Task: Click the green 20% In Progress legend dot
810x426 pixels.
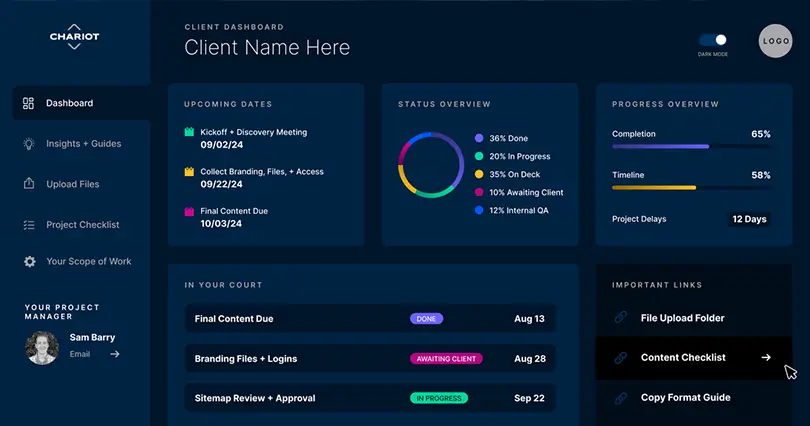Action: coord(479,156)
